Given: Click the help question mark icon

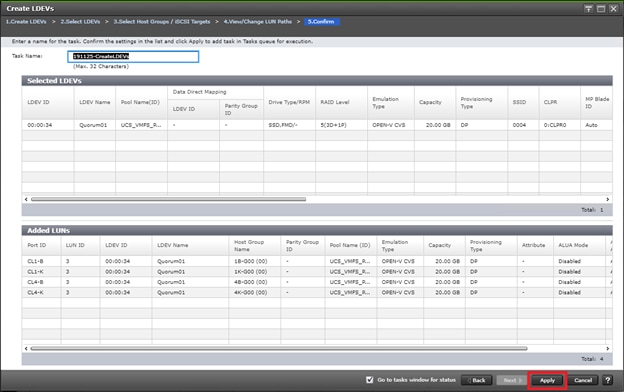Looking at the screenshot, I should 608,380.
